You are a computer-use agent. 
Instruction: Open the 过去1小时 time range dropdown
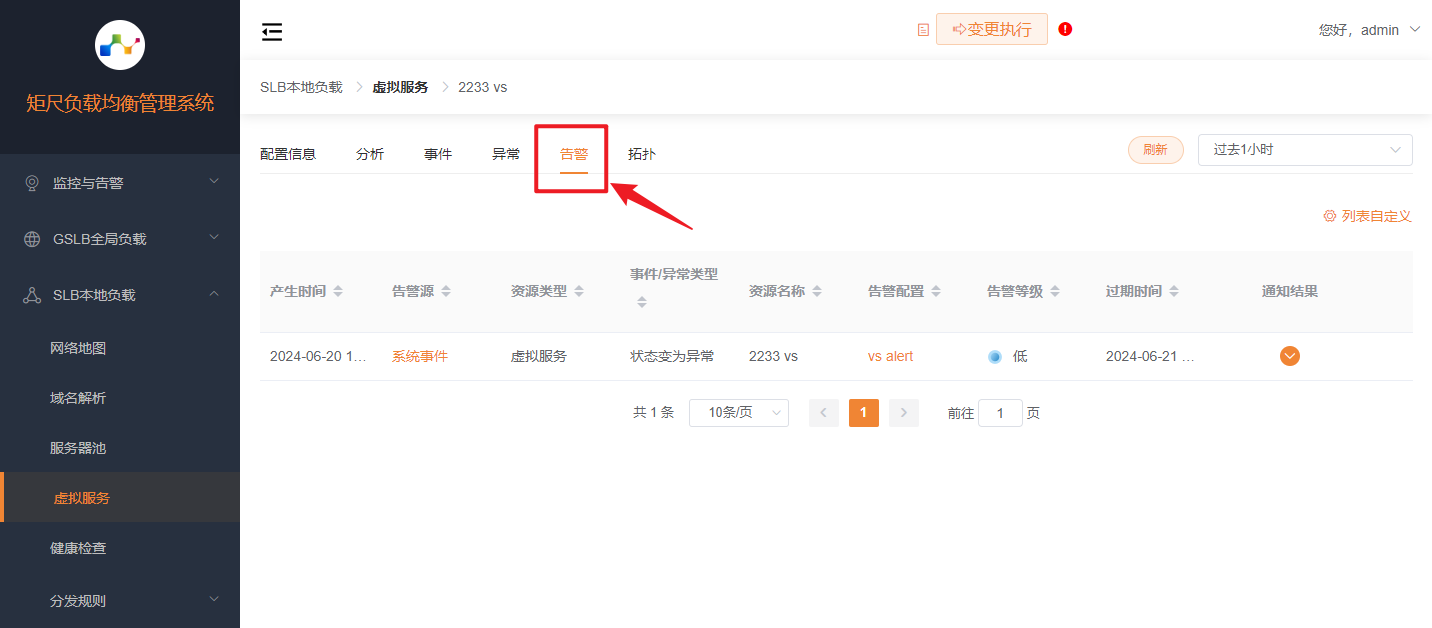pos(1304,150)
